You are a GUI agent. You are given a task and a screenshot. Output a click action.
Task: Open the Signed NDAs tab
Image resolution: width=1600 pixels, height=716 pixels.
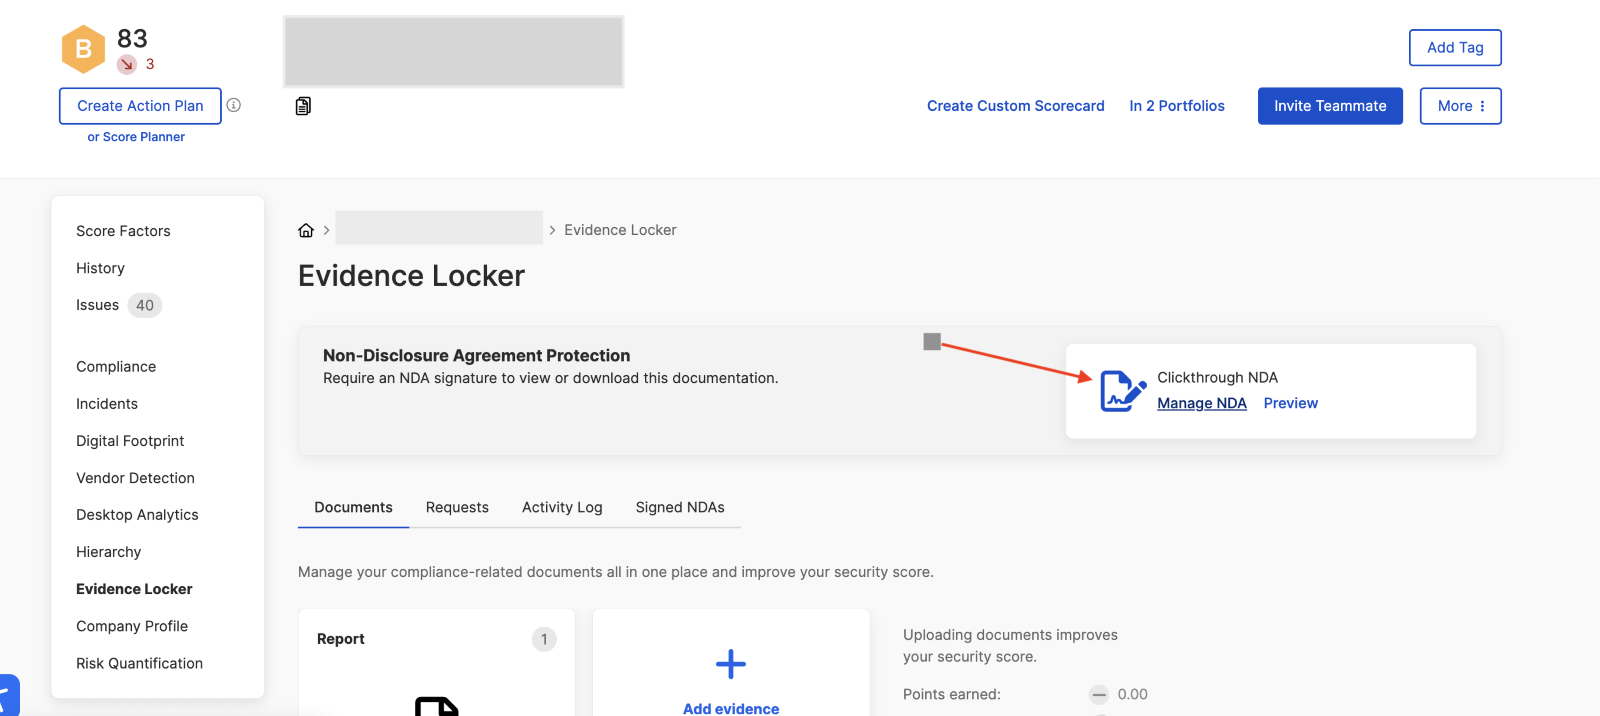pos(680,507)
